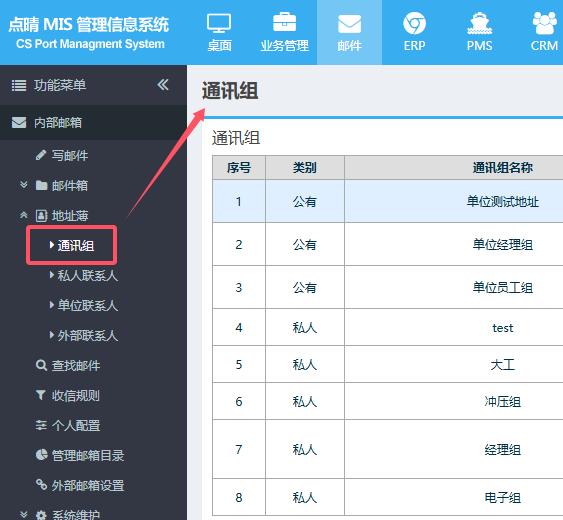Select the 邮件 envelope tab

click(x=349, y=32)
